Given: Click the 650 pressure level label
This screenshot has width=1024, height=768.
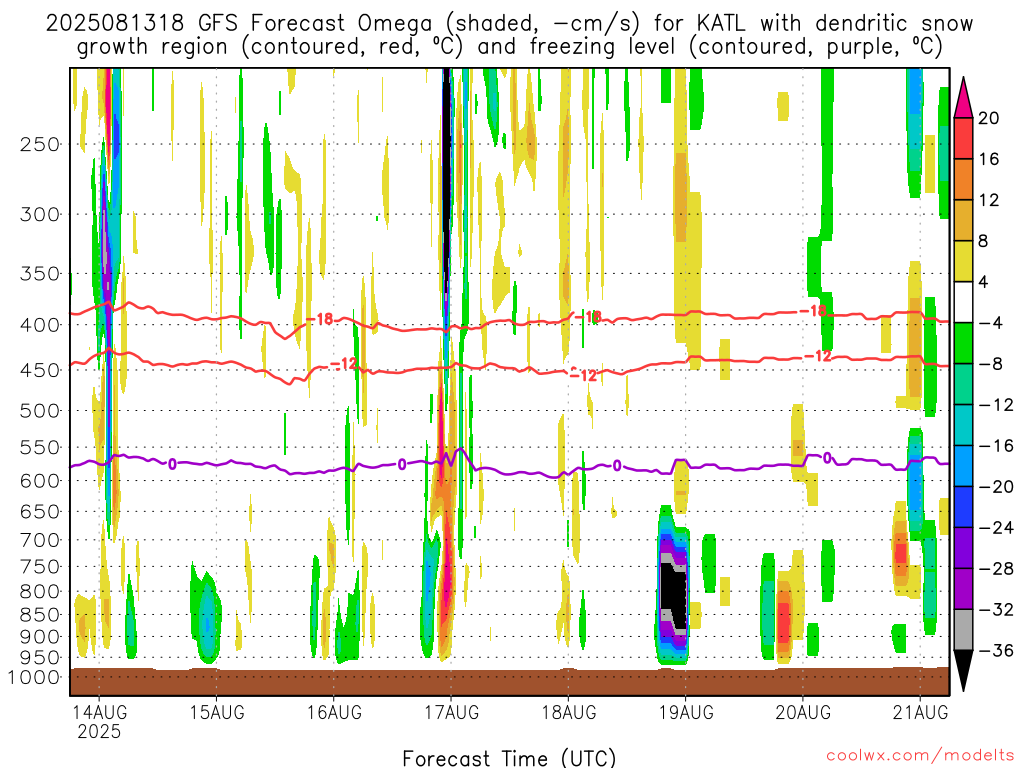Looking at the screenshot, I should pyautogui.click(x=40, y=511).
